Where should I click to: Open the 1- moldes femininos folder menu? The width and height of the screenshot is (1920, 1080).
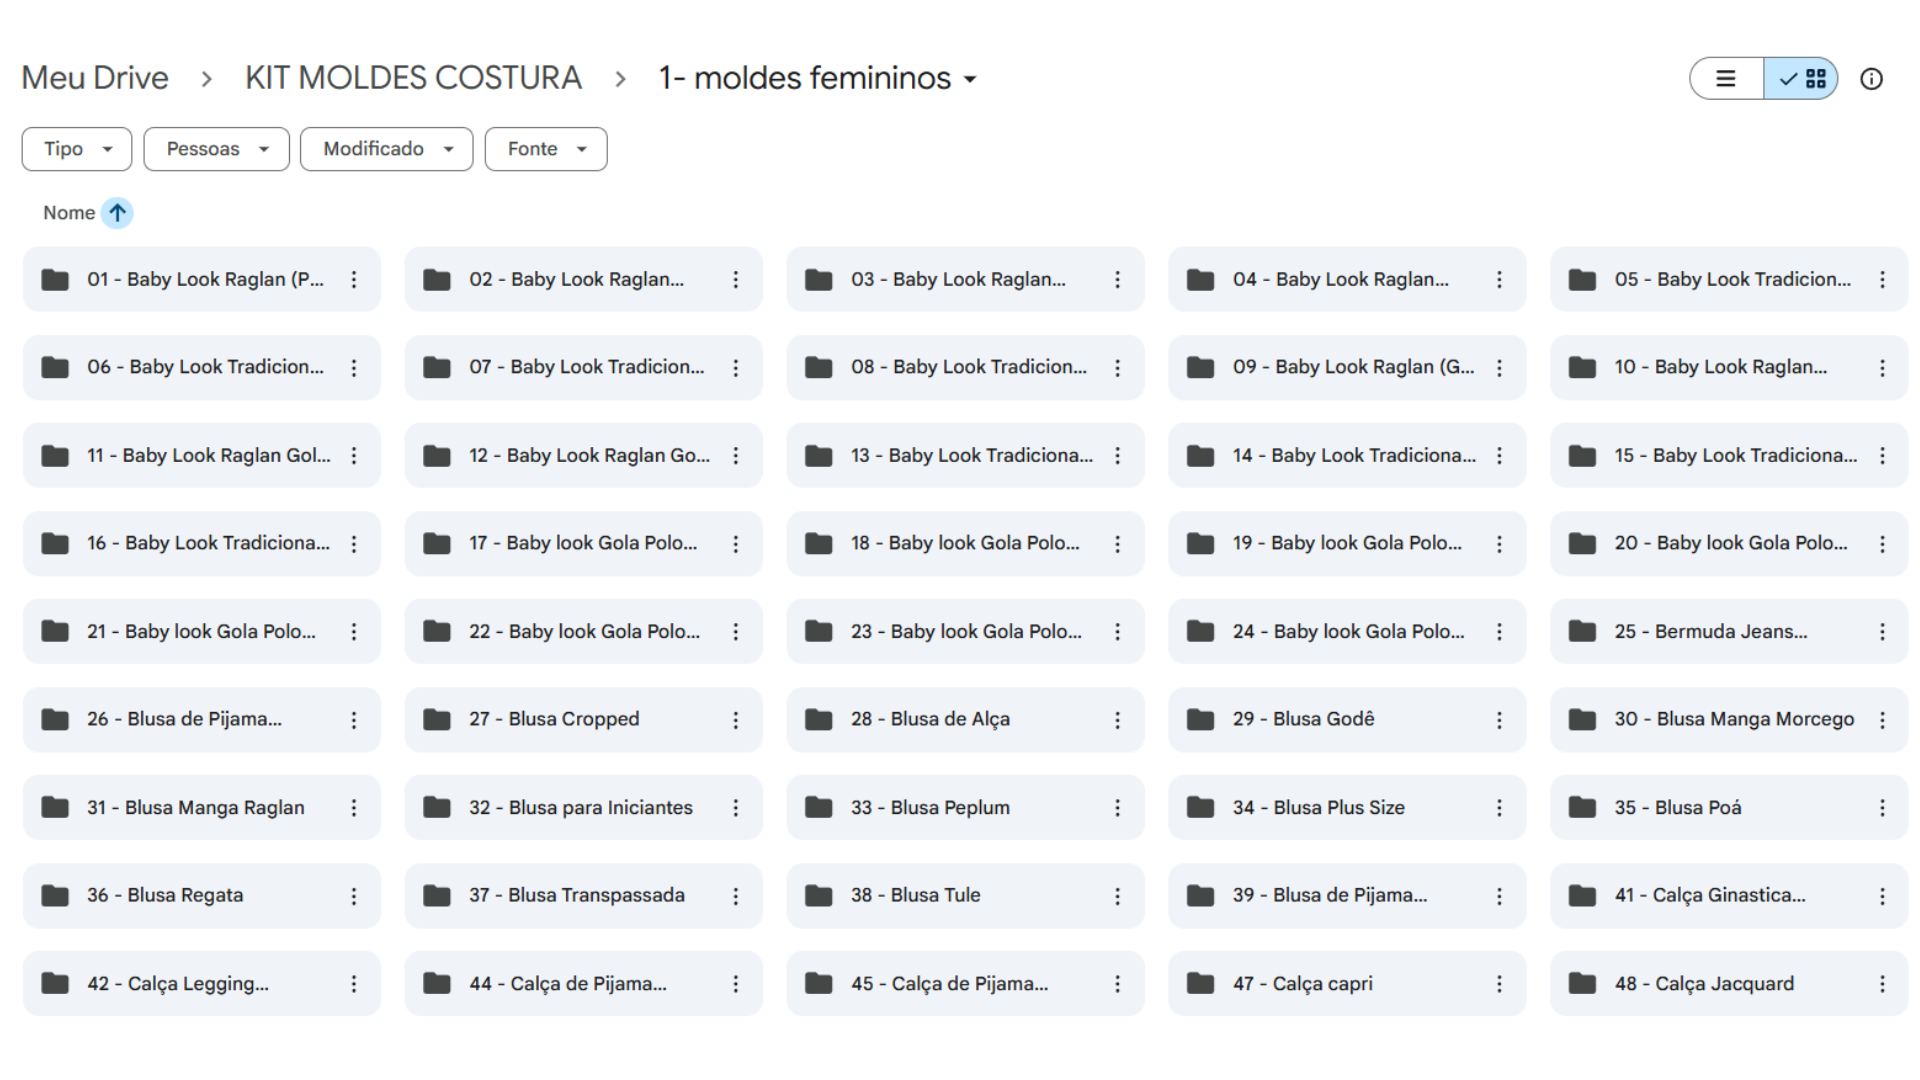pos(817,78)
